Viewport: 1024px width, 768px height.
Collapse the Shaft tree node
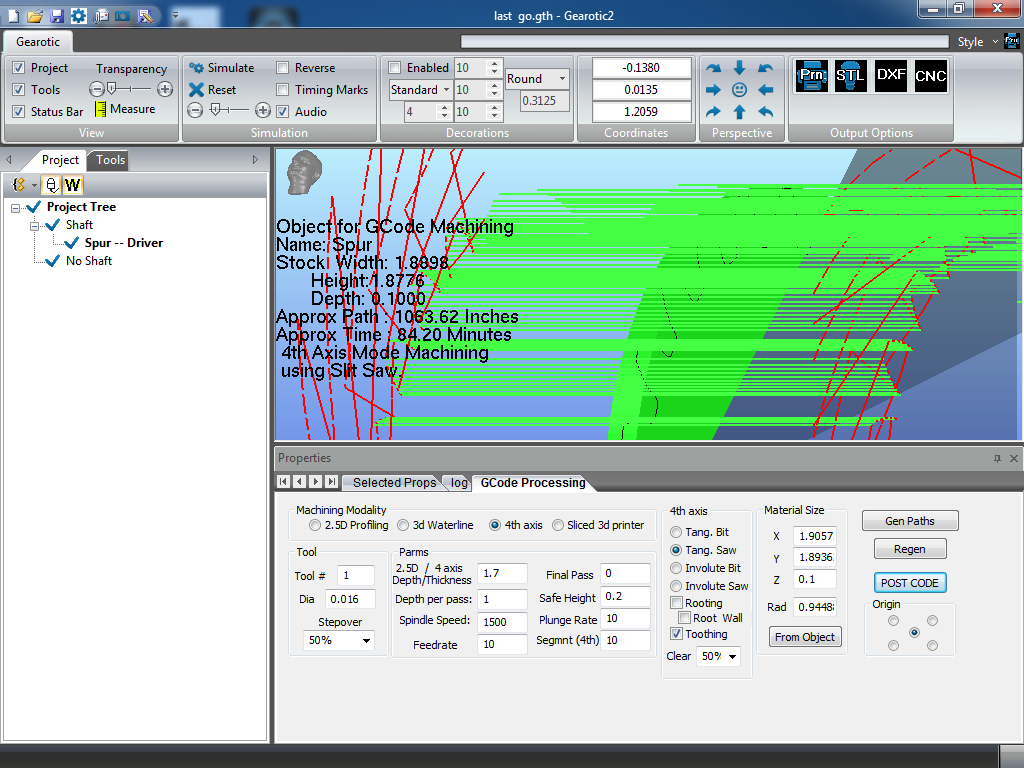pos(35,225)
